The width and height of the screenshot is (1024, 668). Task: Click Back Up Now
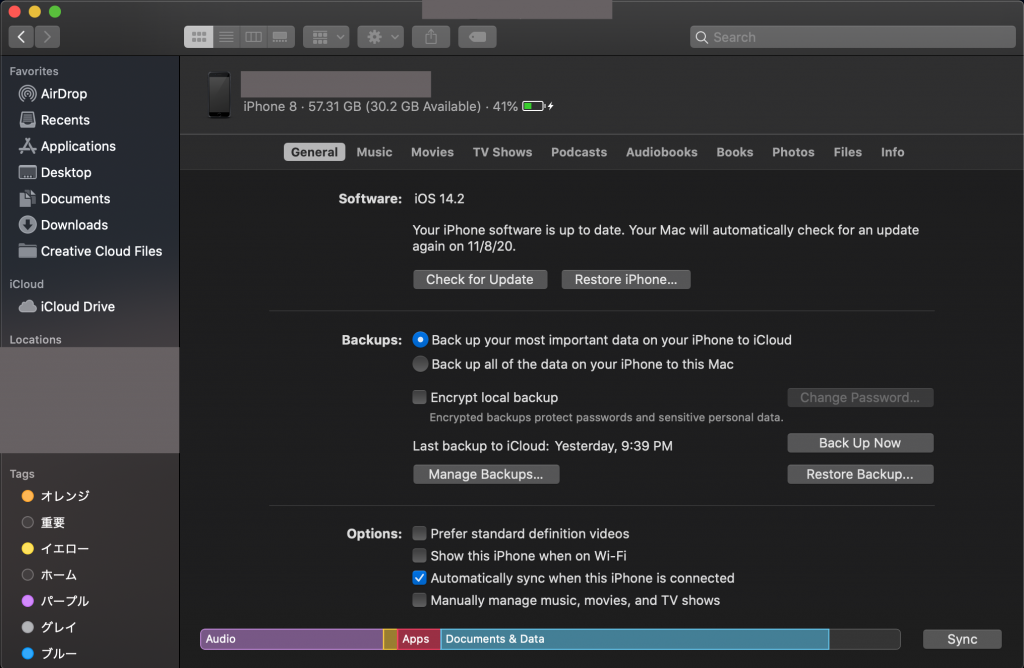[x=860, y=443]
